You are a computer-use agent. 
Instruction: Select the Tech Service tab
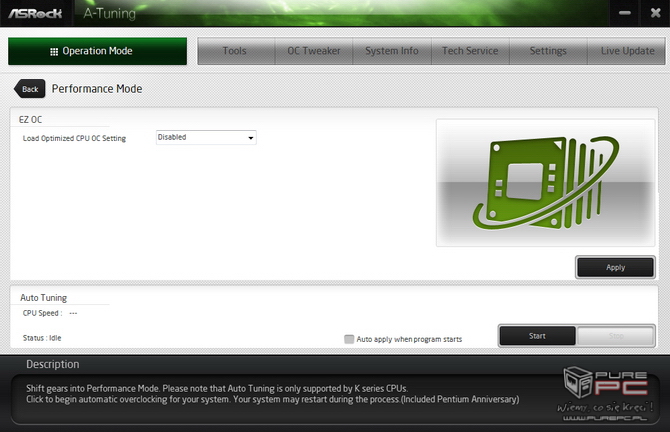(x=470, y=51)
